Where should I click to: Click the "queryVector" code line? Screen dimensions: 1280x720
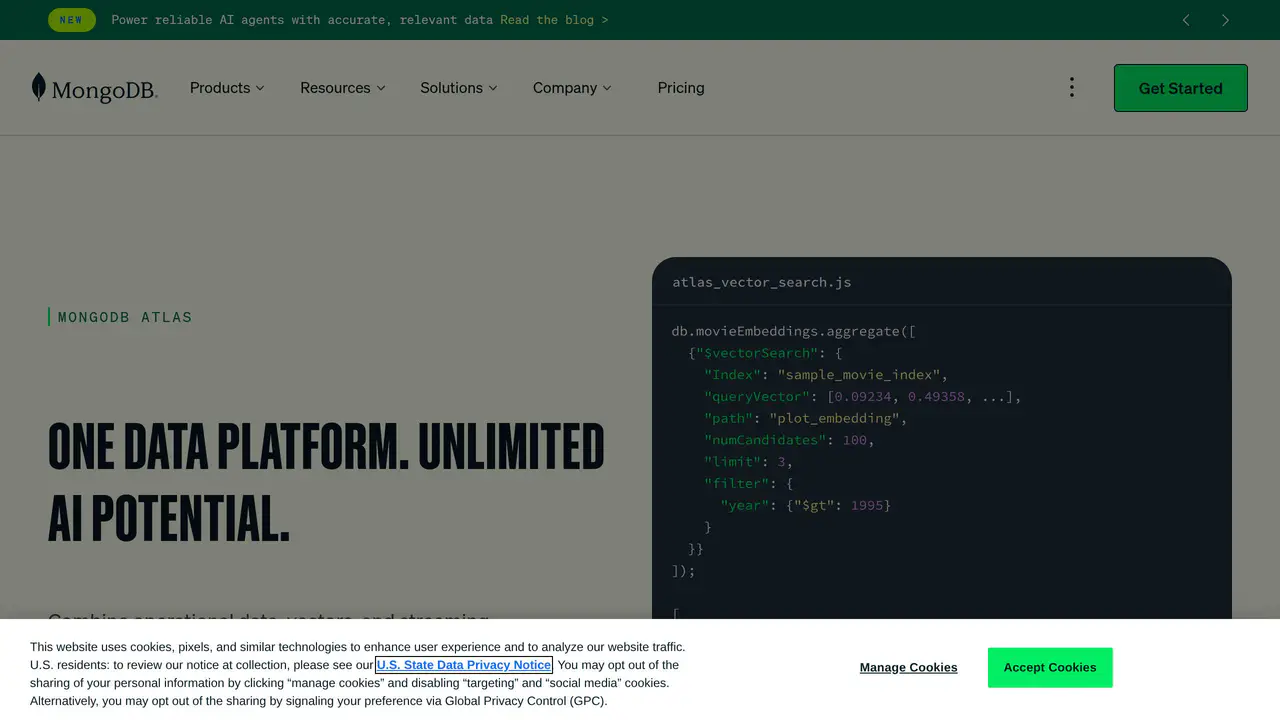[863, 397]
